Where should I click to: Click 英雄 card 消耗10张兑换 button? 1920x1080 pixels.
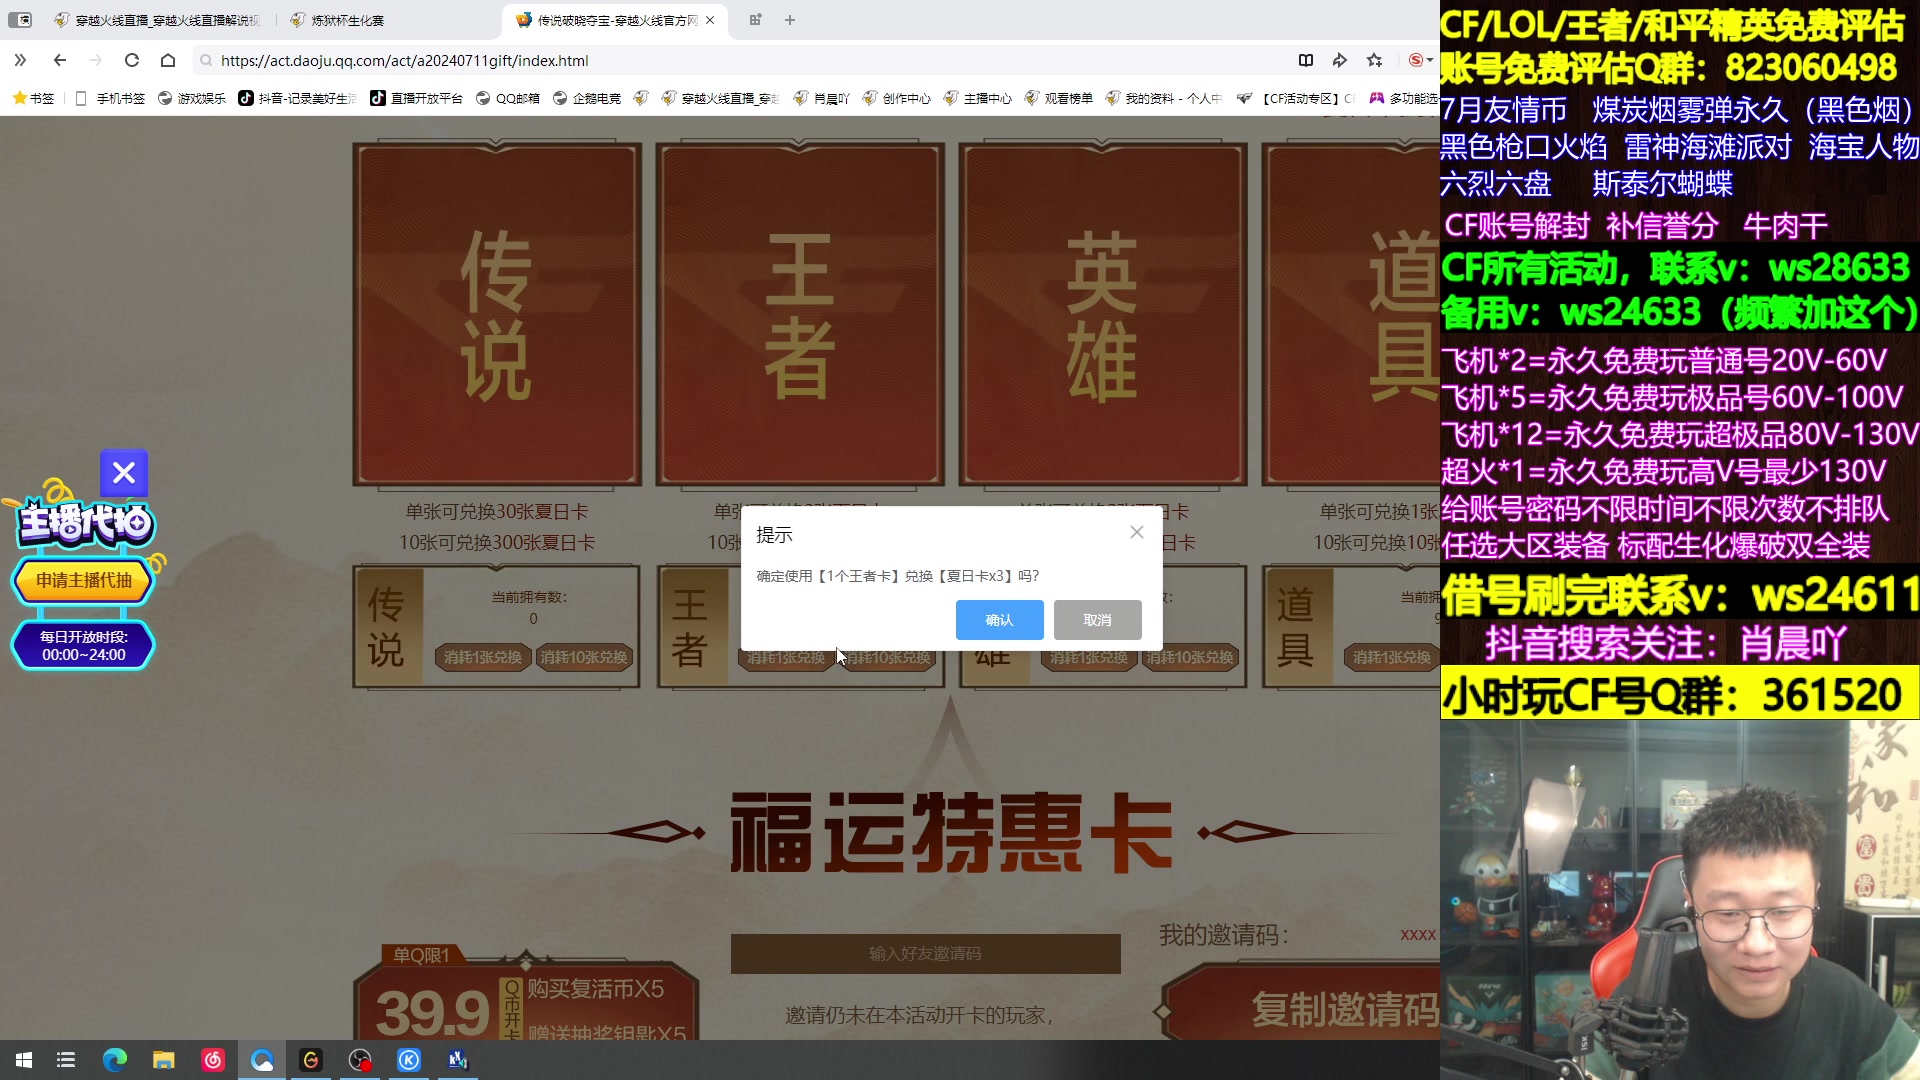click(x=1190, y=657)
